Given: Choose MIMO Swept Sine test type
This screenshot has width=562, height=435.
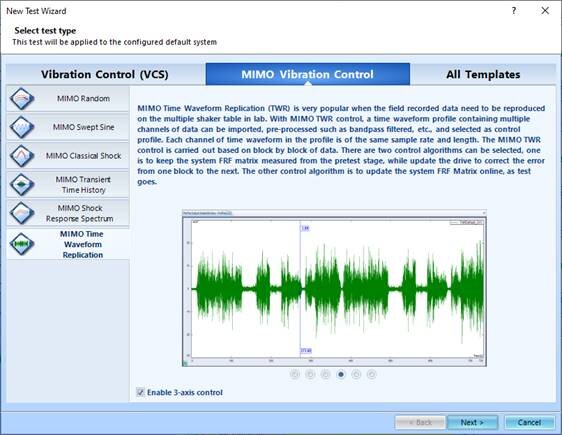Looking at the screenshot, I should point(67,127).
